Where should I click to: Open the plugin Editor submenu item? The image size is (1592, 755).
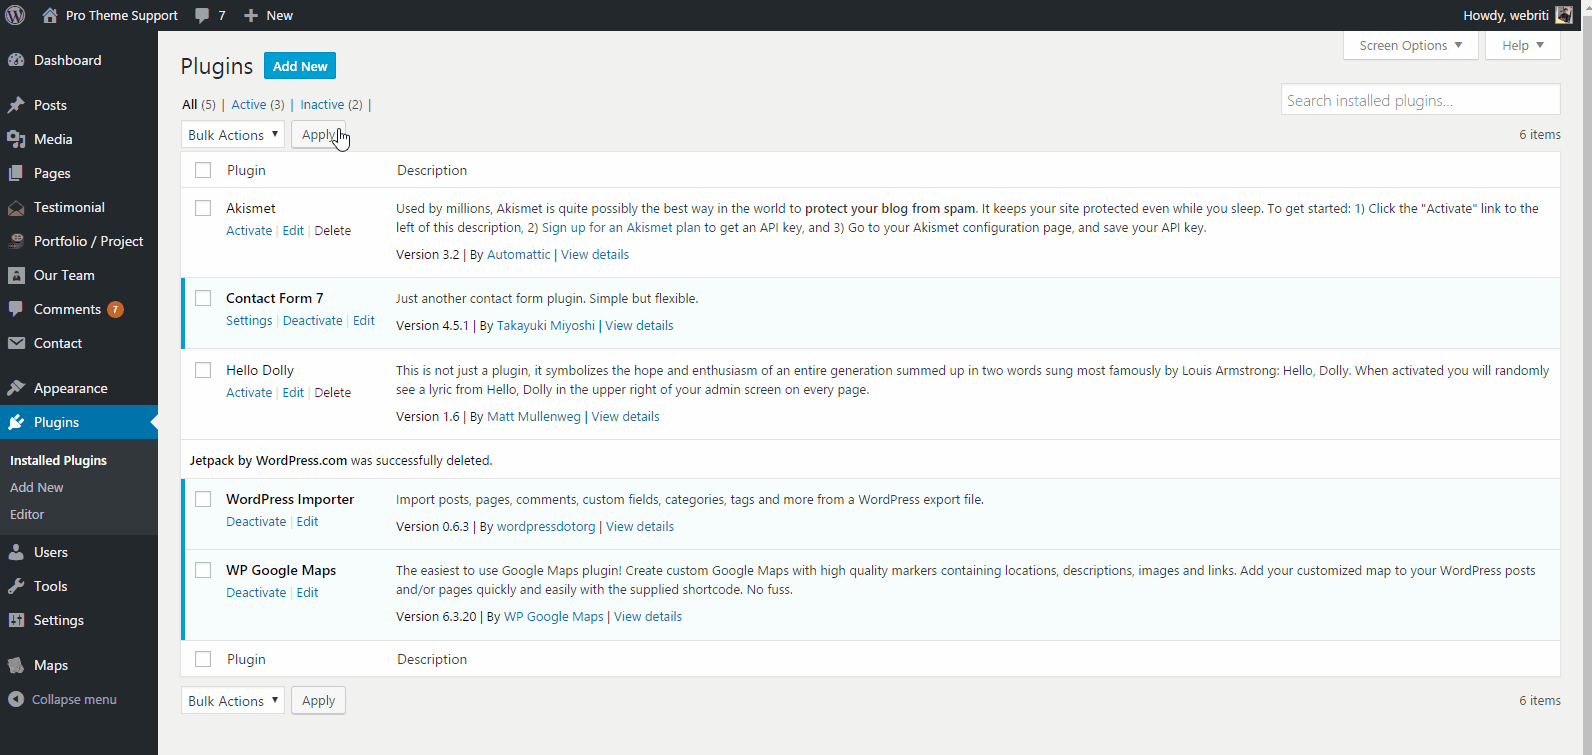[x=27, y=514]
